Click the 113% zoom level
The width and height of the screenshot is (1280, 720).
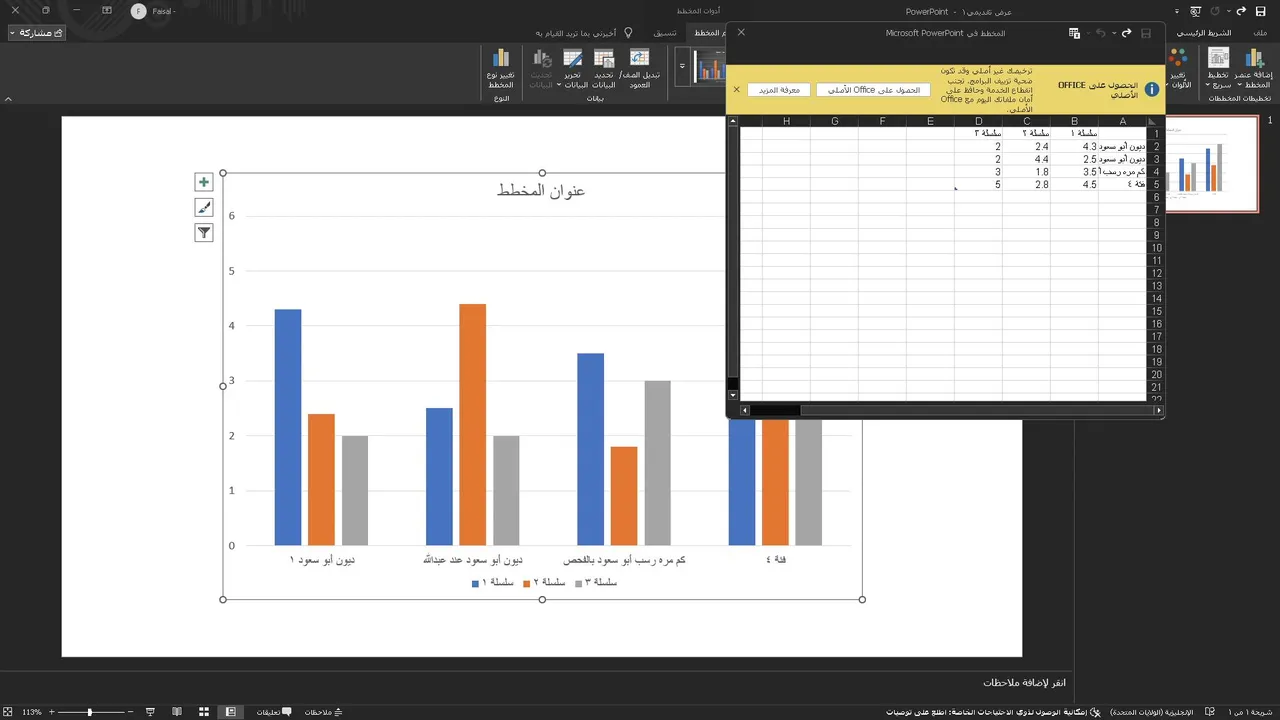pyautogui.click(x=30, y=712)
